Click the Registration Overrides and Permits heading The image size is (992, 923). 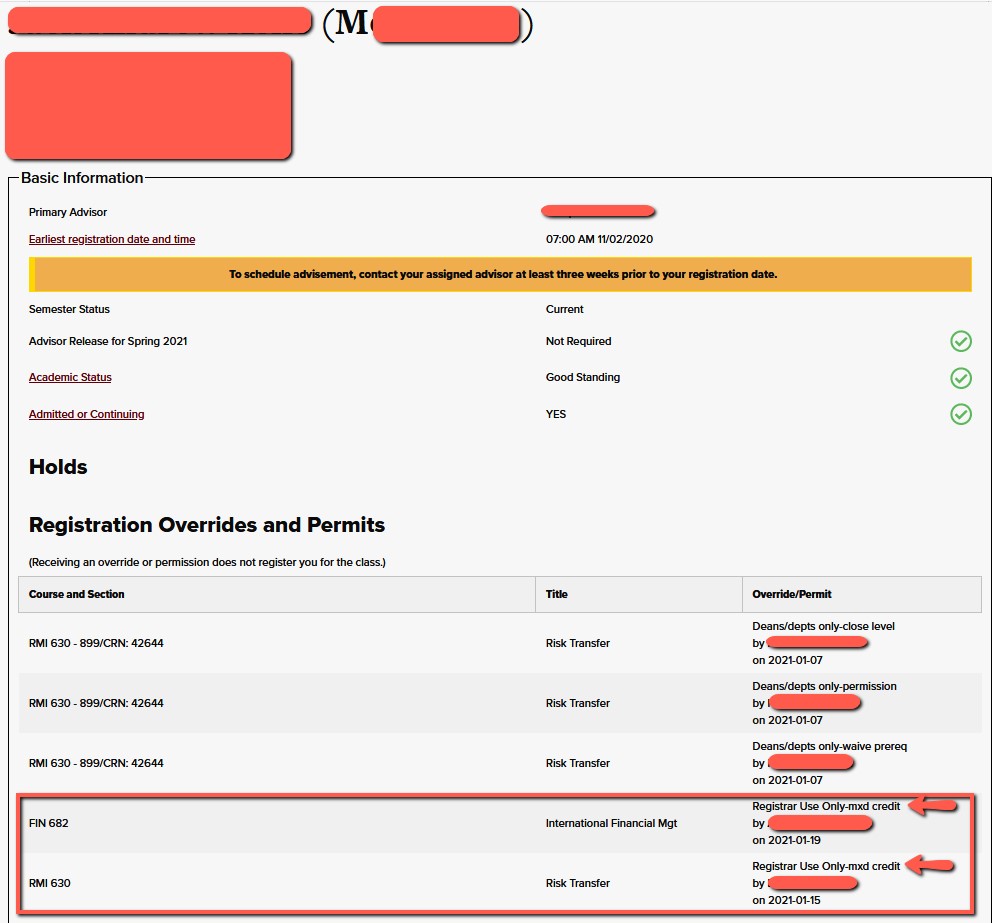[207, 525]
